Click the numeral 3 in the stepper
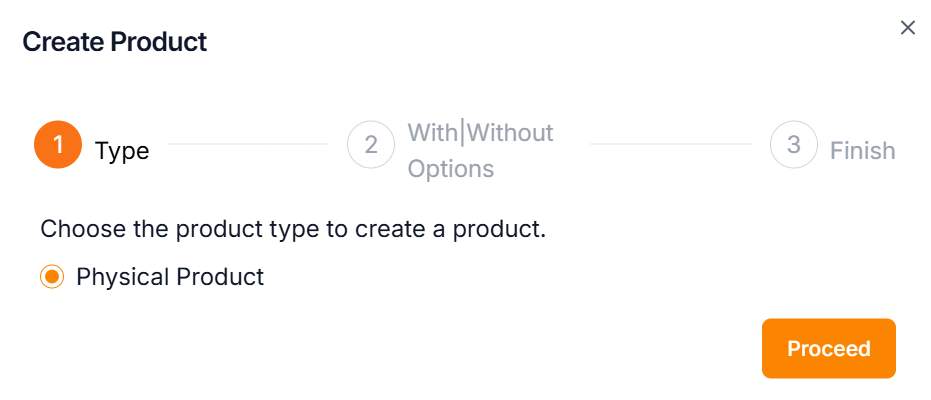Screen dimensions: 931x400 click(794, 145)
